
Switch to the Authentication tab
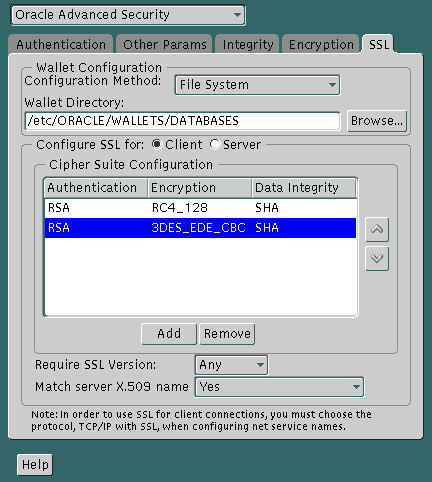[61, 44]
